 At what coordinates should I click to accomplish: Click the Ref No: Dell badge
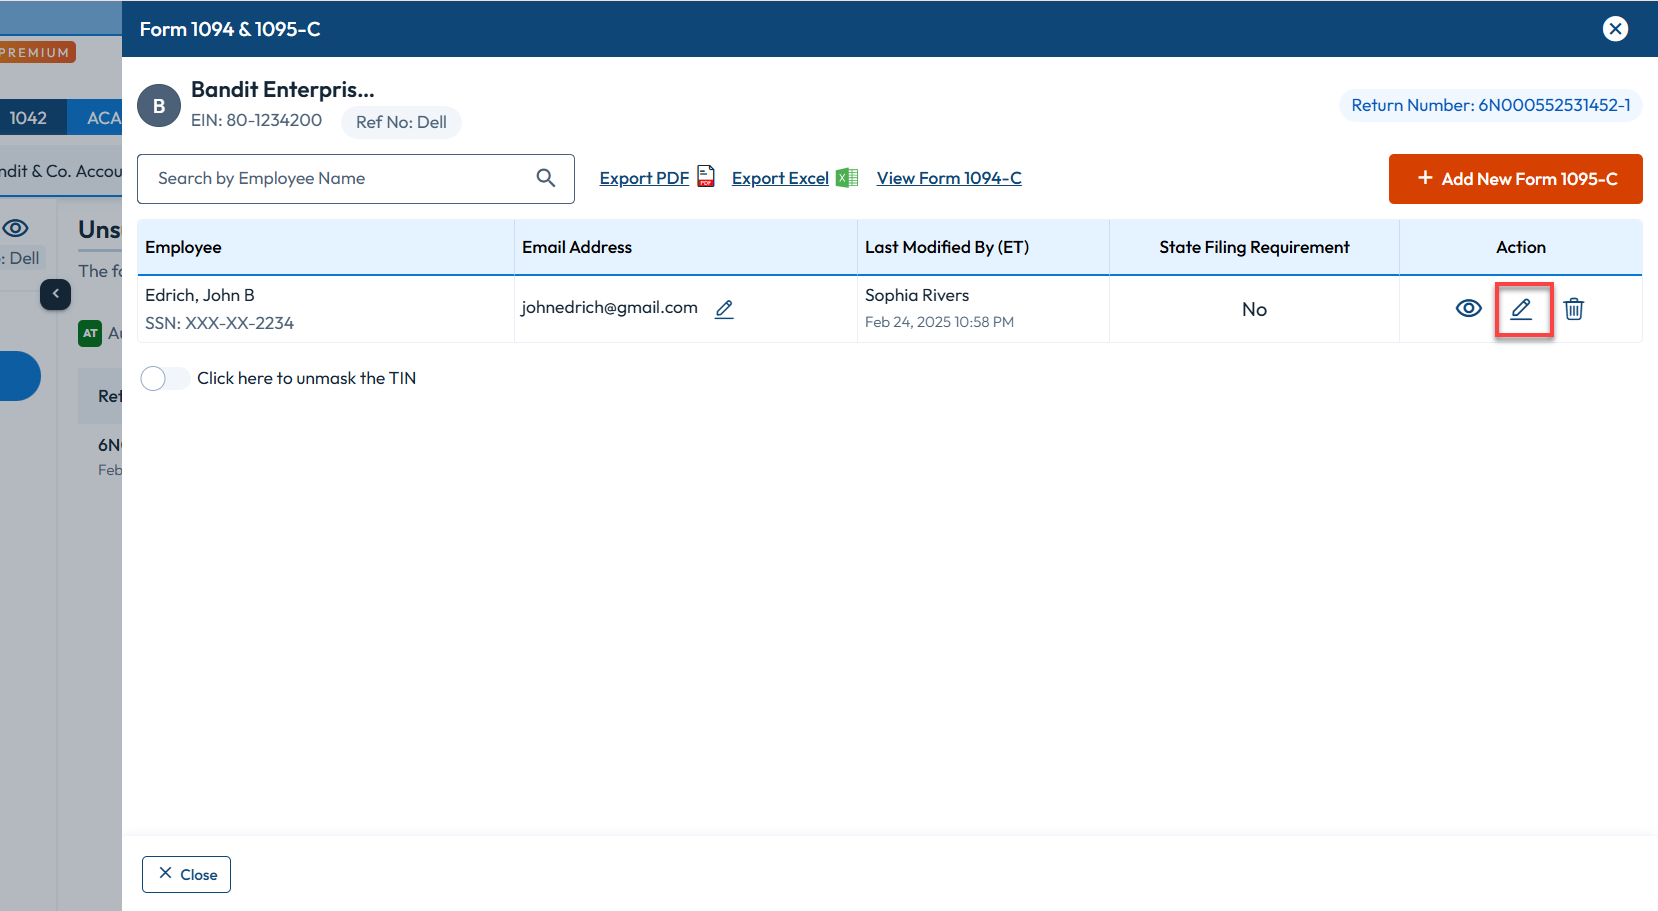pos(401,122)
